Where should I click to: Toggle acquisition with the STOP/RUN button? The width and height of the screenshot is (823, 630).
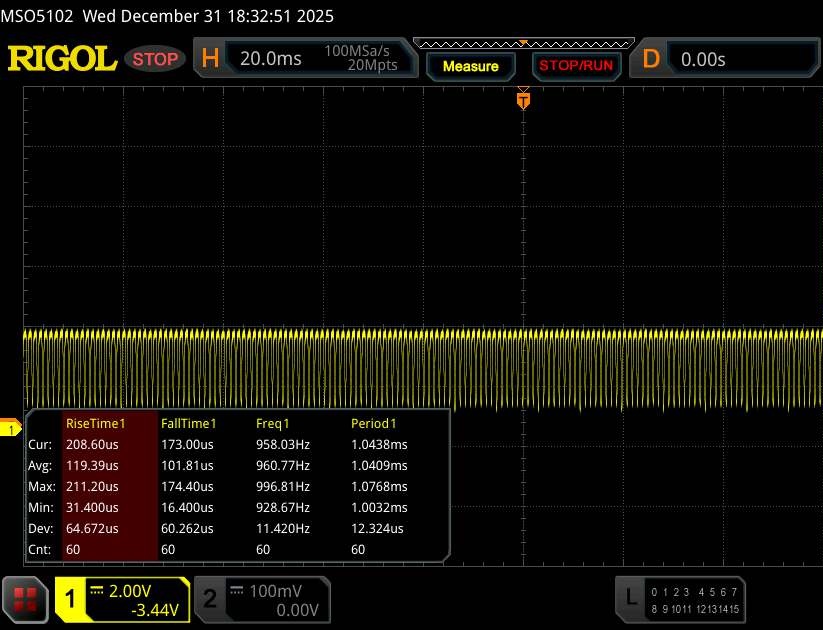(574, 66)
